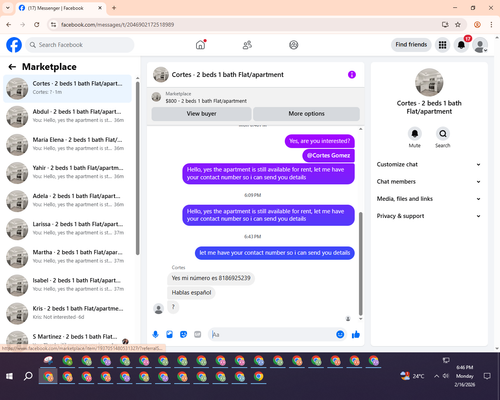Screen dimensions: 500x400
Task: Open the Windows notification center
Action: [x=487, y=376]
